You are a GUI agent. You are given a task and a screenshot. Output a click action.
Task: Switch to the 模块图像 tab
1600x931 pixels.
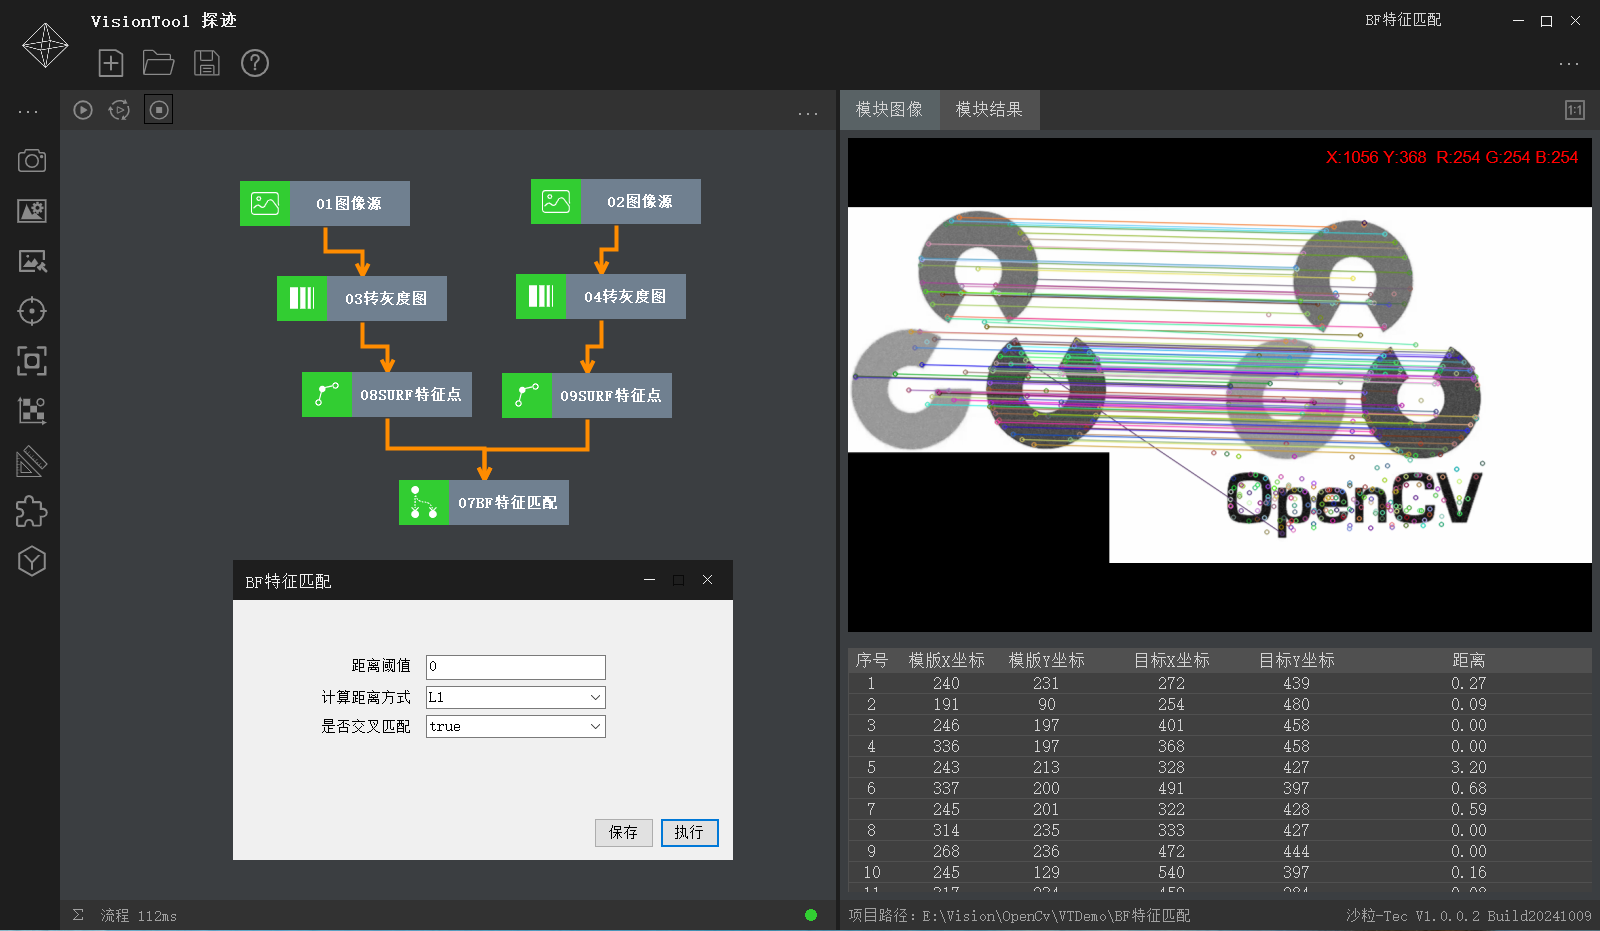pos(889,110)
